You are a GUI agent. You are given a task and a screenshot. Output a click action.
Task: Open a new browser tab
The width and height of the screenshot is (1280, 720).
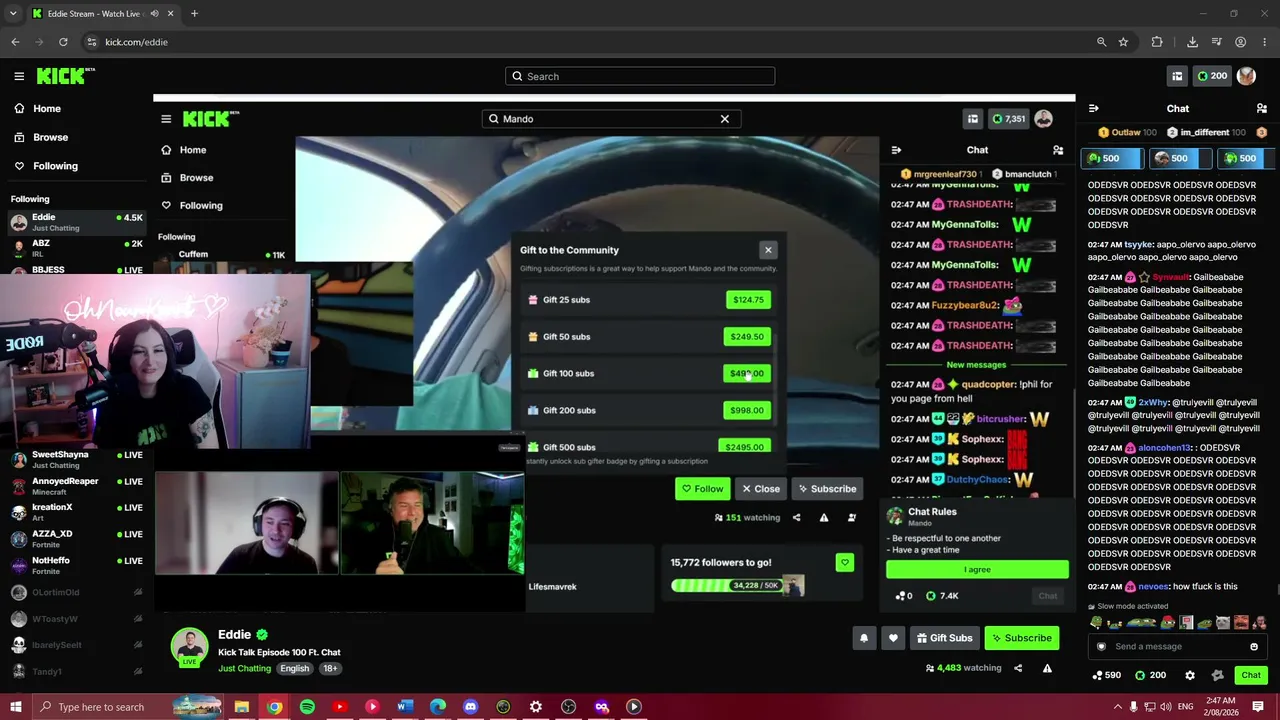tap(194, 14)
